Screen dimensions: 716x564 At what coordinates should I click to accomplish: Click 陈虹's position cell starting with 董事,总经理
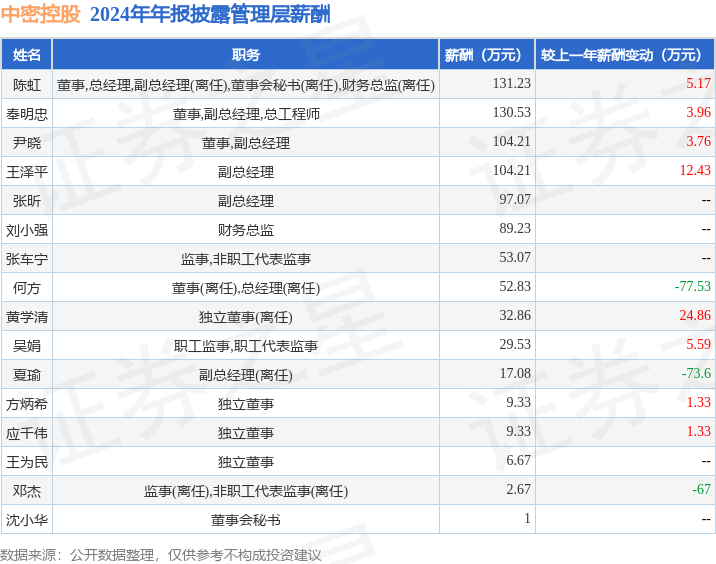[x=246, y=85]
